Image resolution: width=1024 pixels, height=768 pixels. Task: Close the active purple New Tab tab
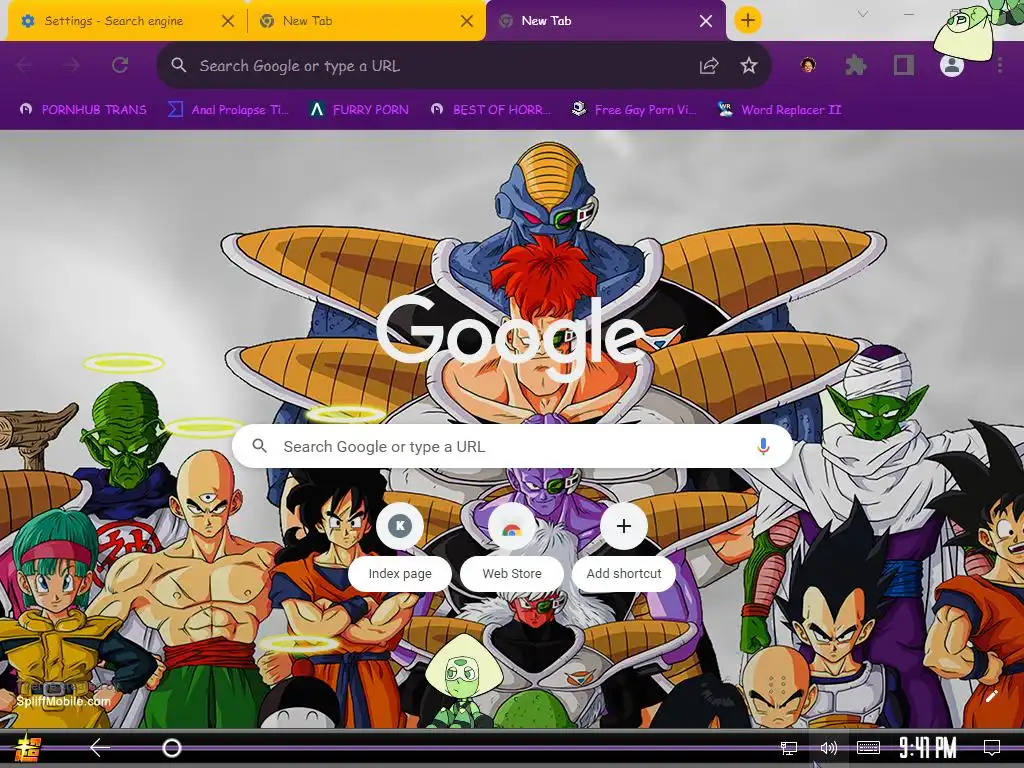click(706, 22)
